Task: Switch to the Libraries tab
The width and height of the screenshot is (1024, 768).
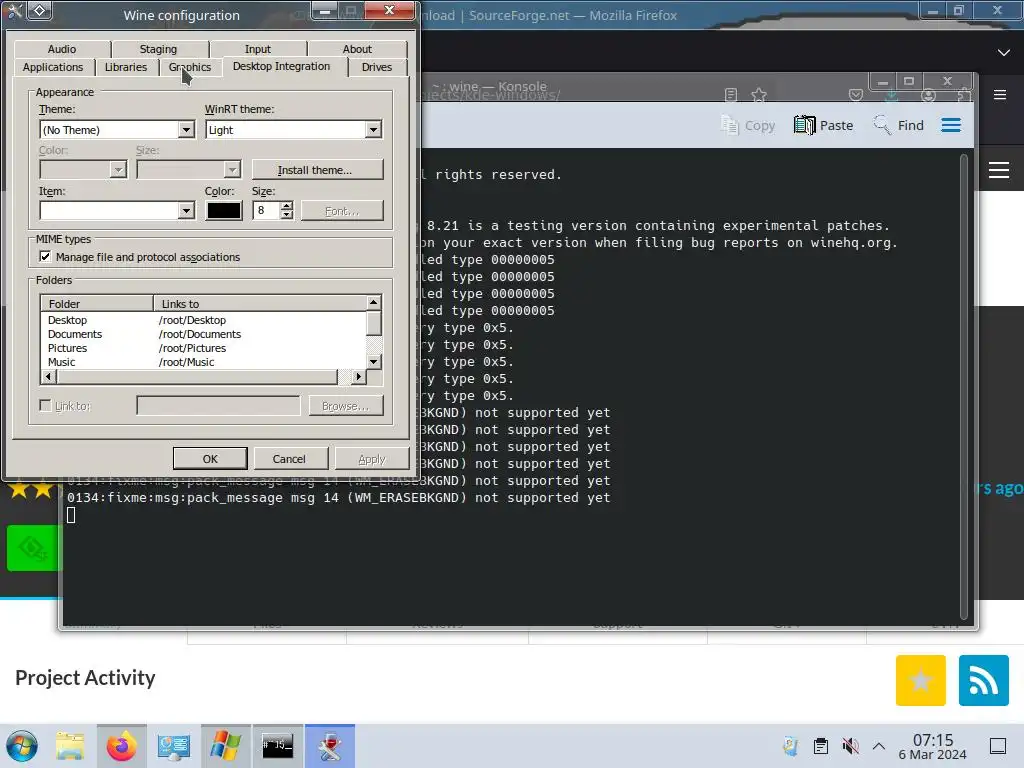Action: [x=126, y=67]
